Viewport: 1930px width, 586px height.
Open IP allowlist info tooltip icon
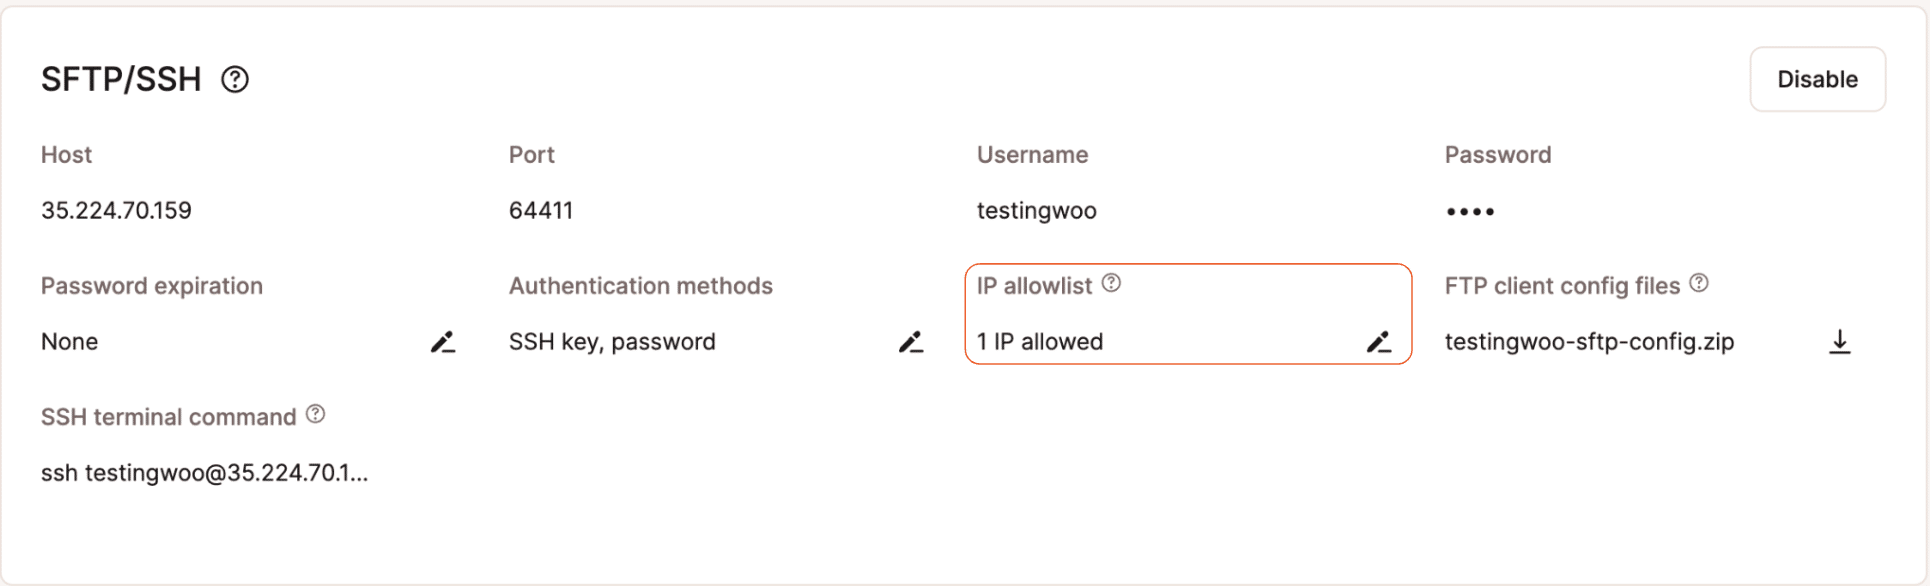[x=1111, y=284]
